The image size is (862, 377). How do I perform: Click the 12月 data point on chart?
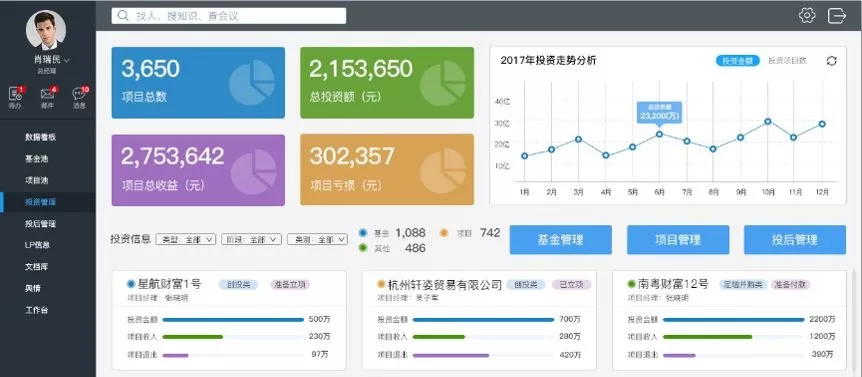click(x=822, y=124)
